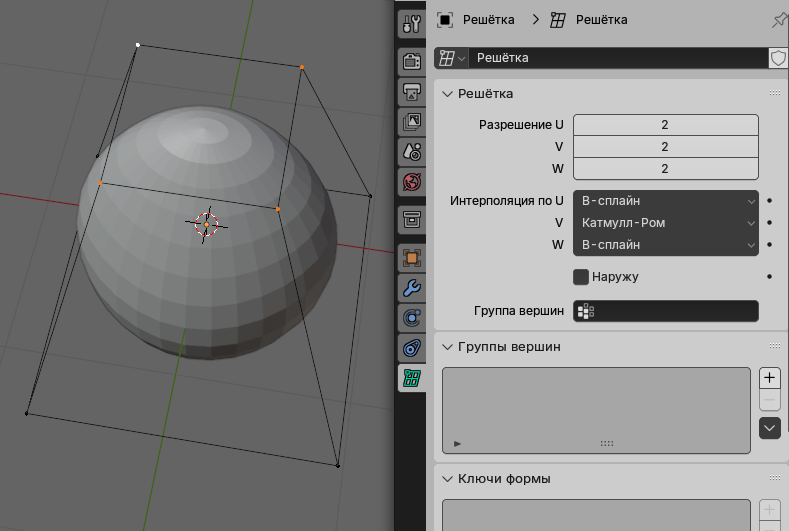
Task: Click the vertex group list resize grip
Action: pyautogui.click(x=607, y=444)
